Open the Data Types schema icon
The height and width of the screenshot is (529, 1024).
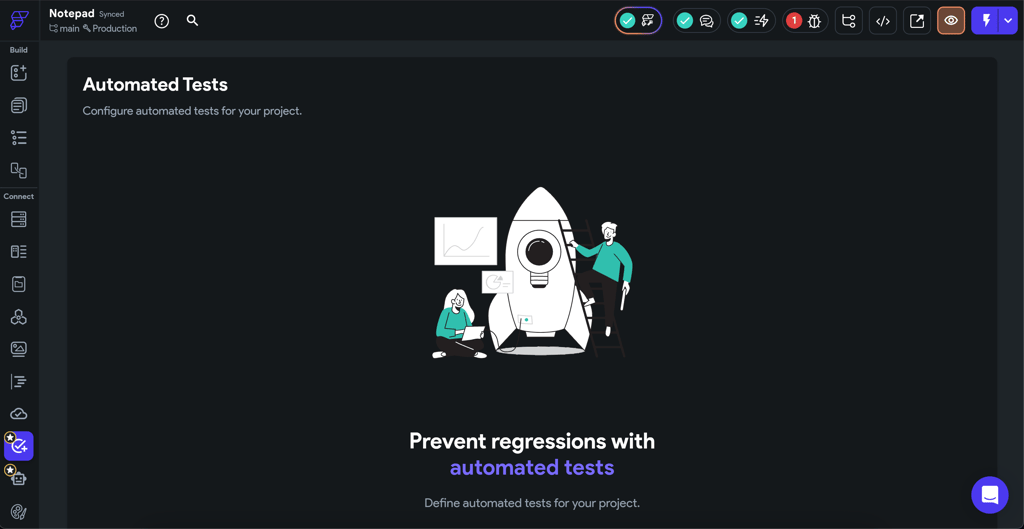click(19, 251)
